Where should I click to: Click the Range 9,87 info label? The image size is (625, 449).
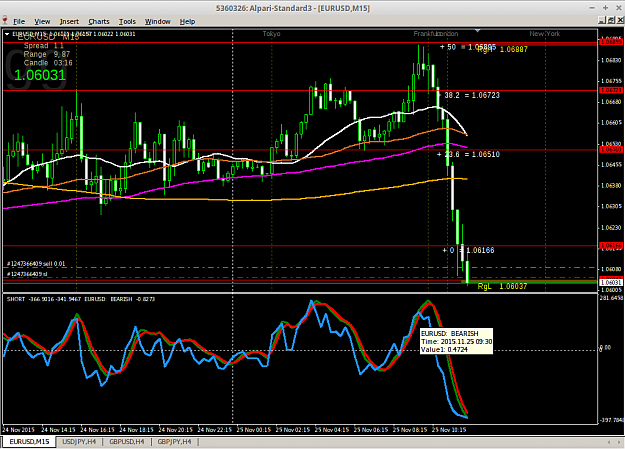pyautogui.click(x=47, y=54)
